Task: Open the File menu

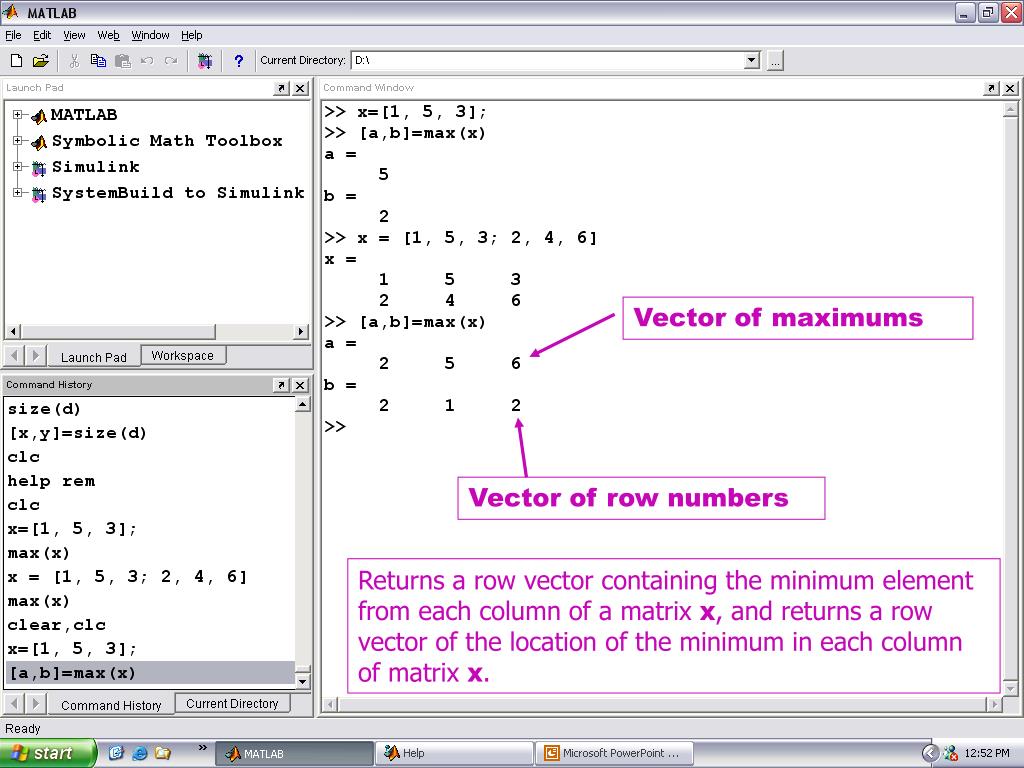Action: [x=13, y=35]
